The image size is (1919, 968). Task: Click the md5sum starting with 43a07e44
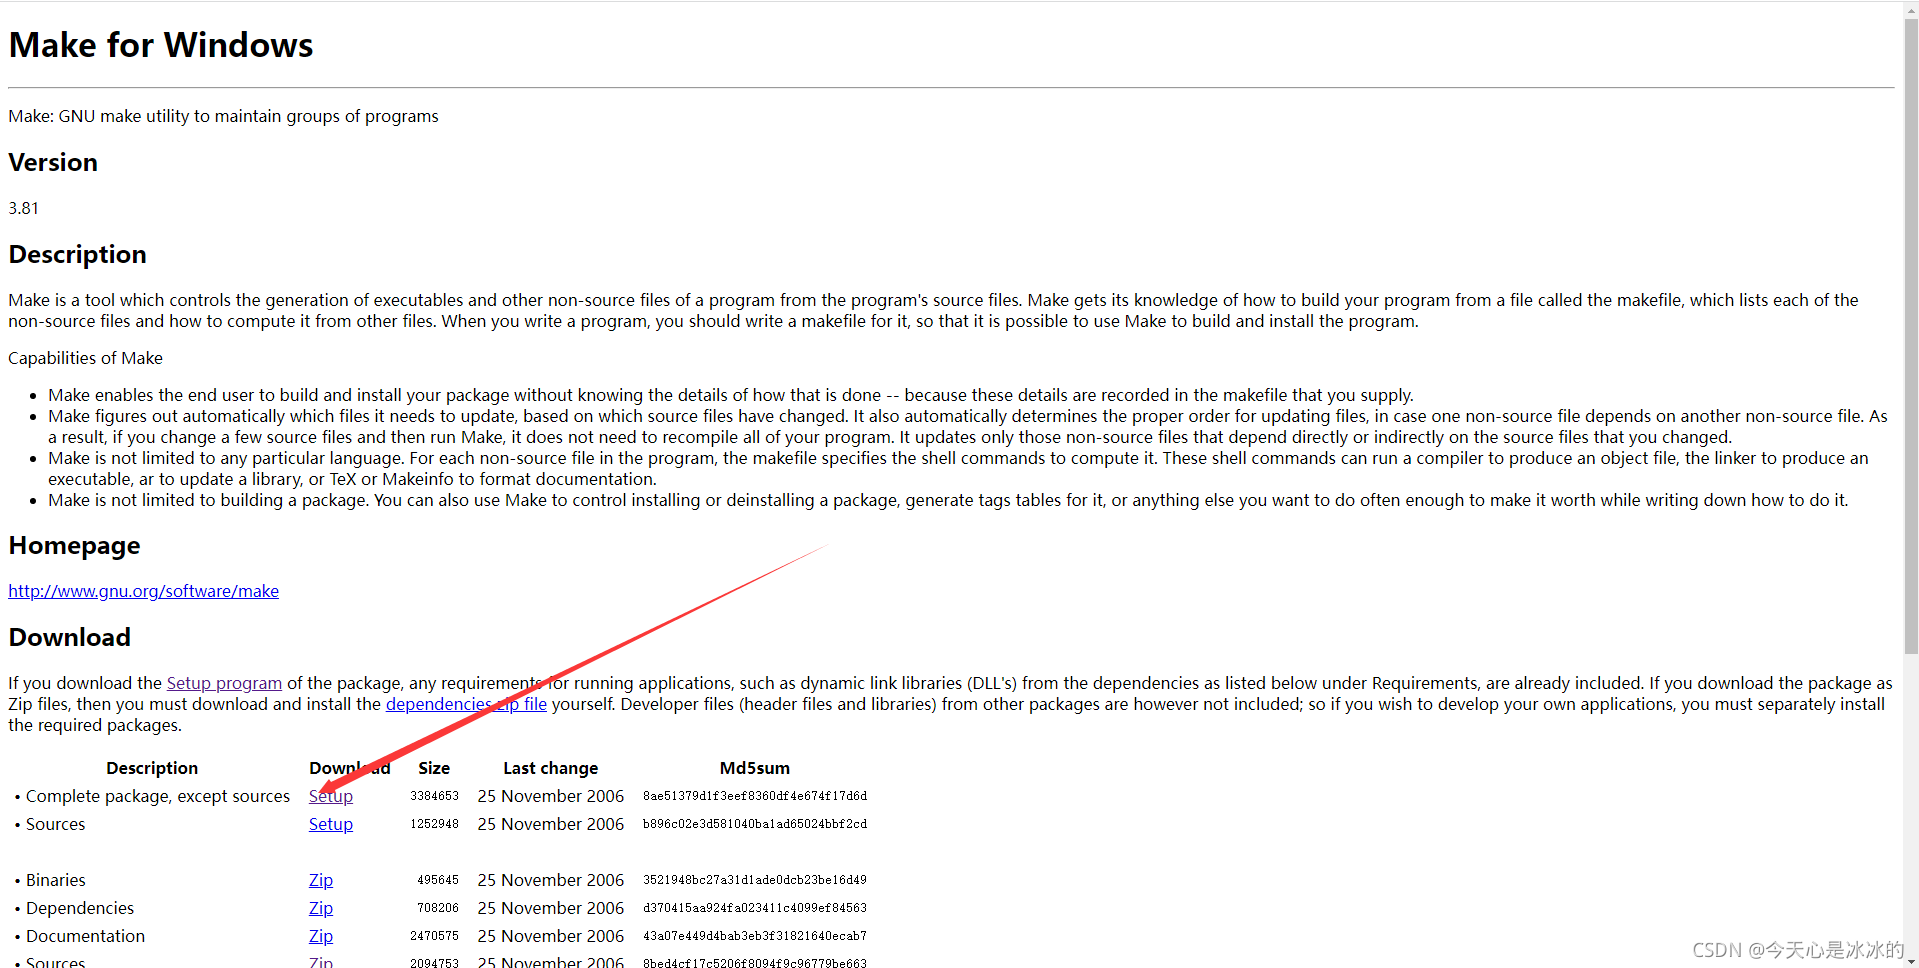[755, 936]
